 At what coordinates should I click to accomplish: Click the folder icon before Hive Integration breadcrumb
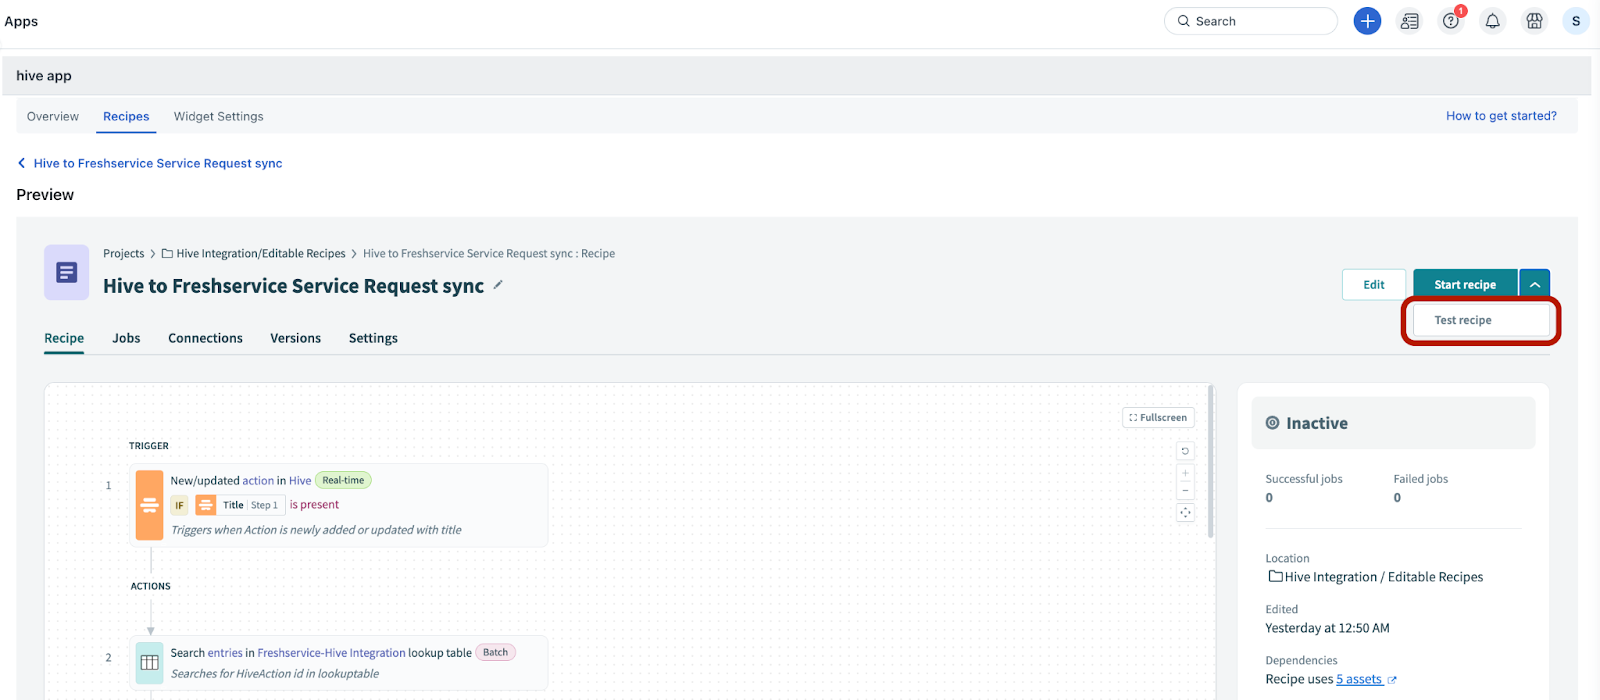point(168,254)
